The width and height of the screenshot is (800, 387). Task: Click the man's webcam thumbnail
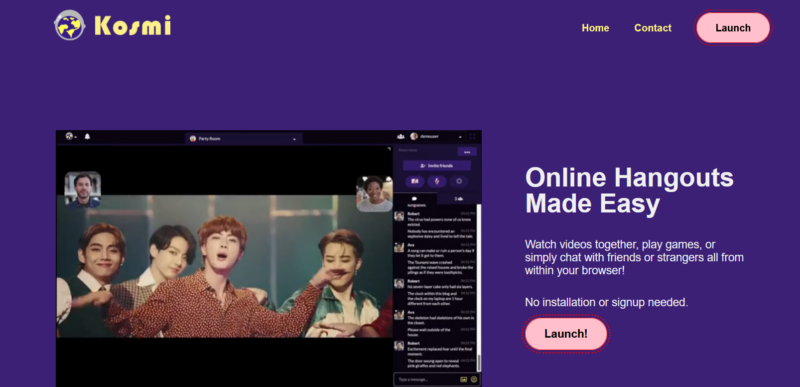(83, 190)
